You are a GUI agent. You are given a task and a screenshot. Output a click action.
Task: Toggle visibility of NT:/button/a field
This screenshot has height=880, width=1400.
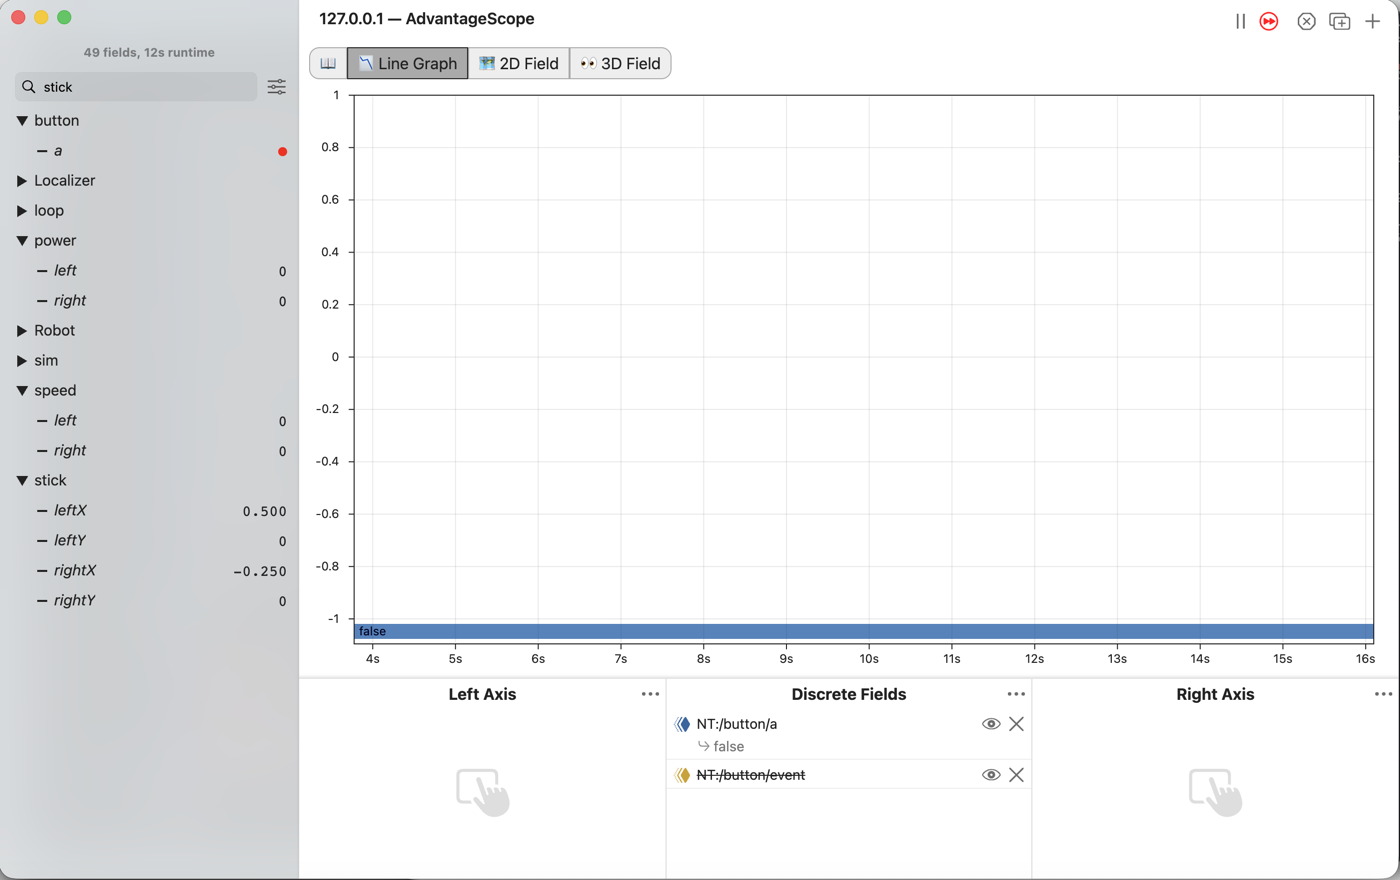(x=991, y=724)
